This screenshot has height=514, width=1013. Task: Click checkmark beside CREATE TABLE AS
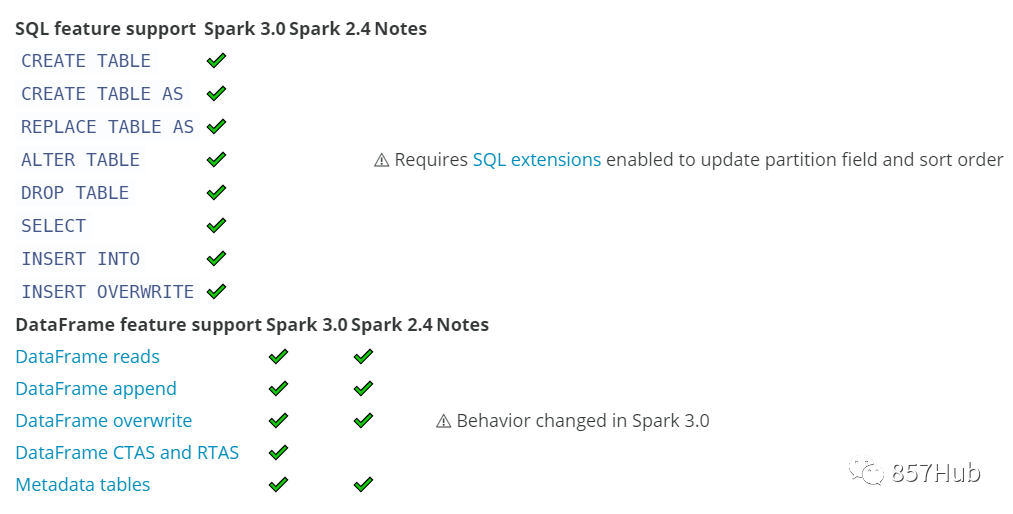point(216,94)
